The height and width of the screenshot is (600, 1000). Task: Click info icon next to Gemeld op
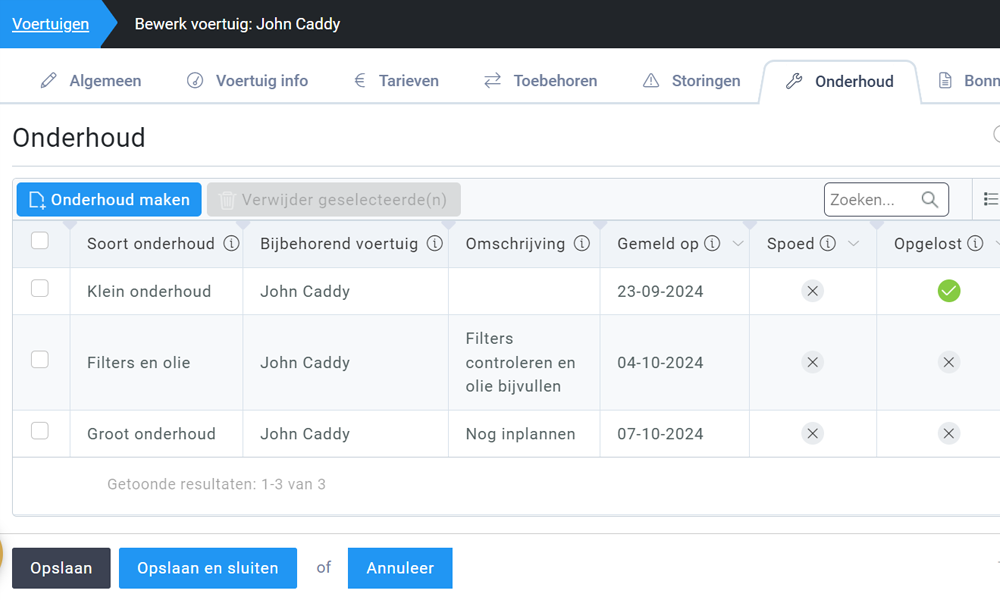tap(712, 244)
